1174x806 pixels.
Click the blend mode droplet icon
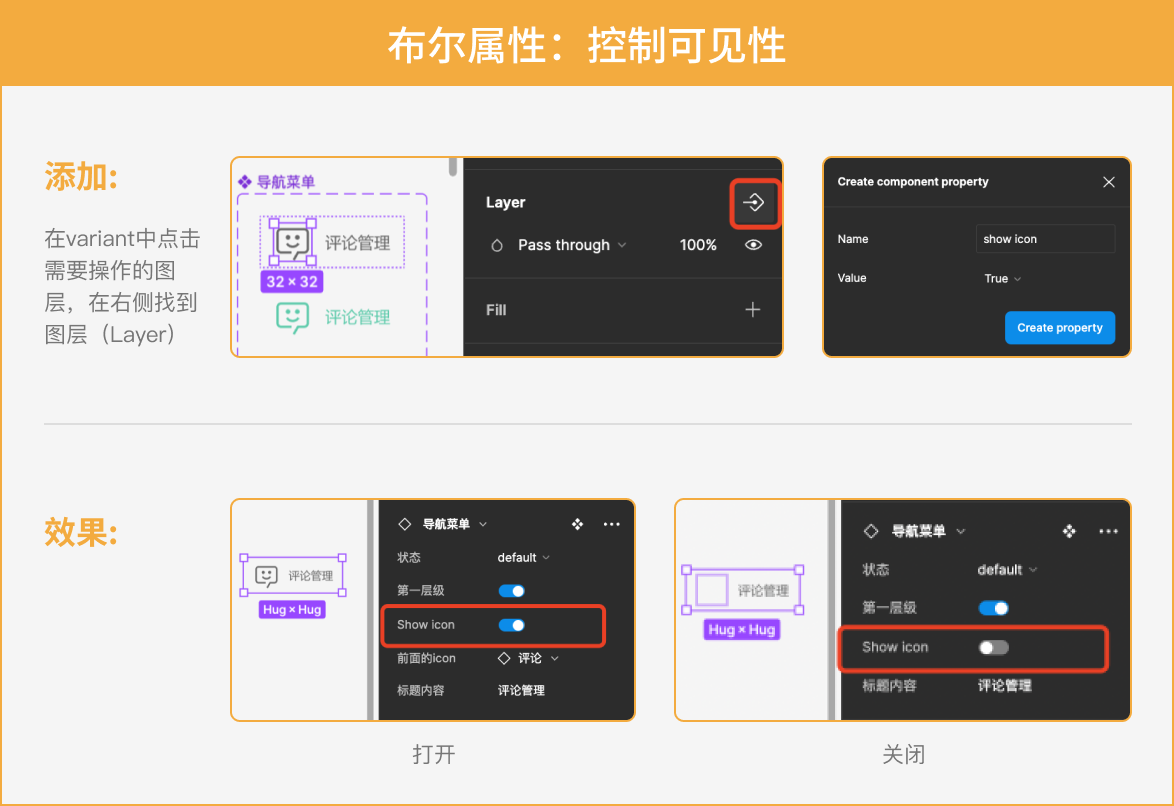496,246
